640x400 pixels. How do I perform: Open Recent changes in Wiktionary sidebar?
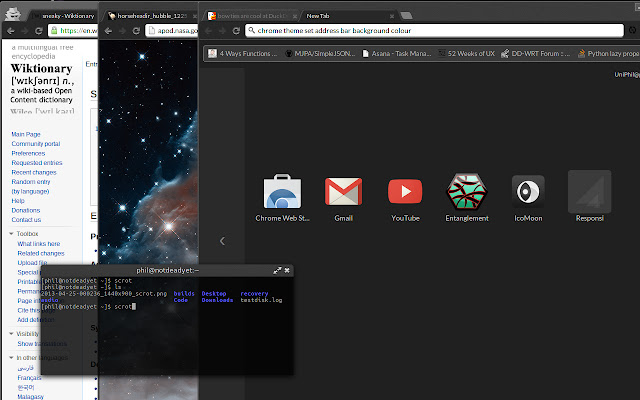(34, 172)
